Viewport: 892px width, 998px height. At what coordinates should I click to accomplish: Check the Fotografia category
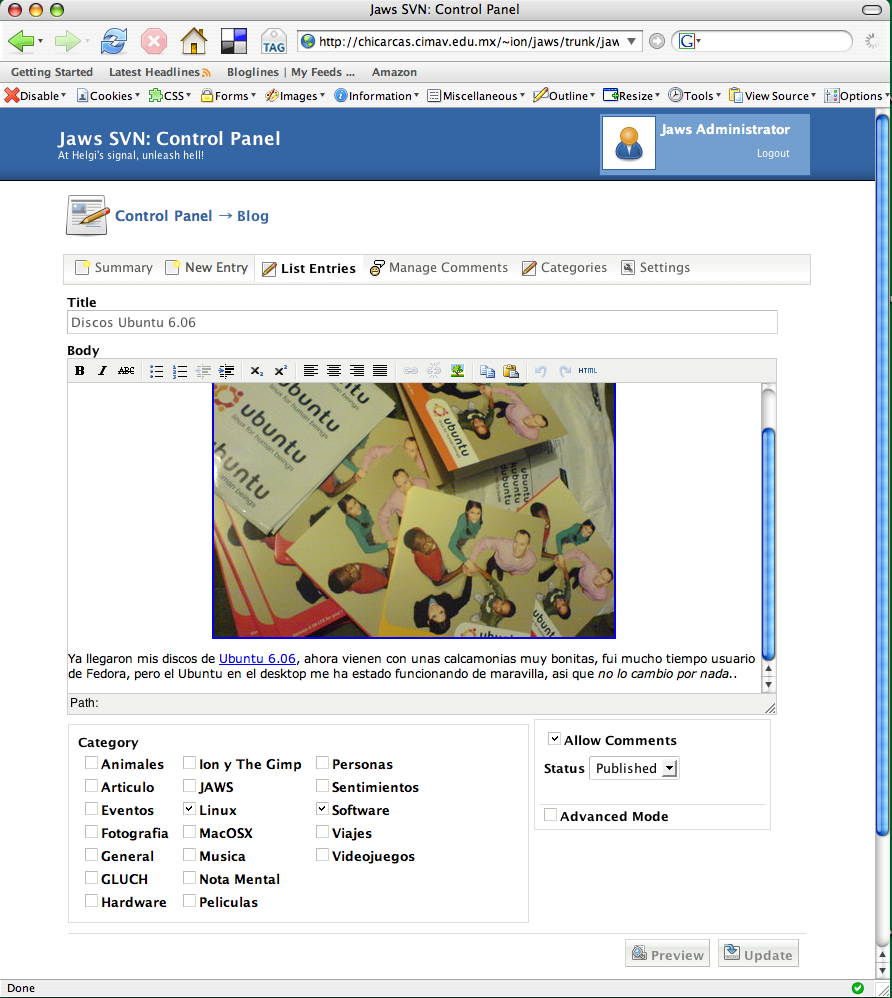[x=92, y=831]
